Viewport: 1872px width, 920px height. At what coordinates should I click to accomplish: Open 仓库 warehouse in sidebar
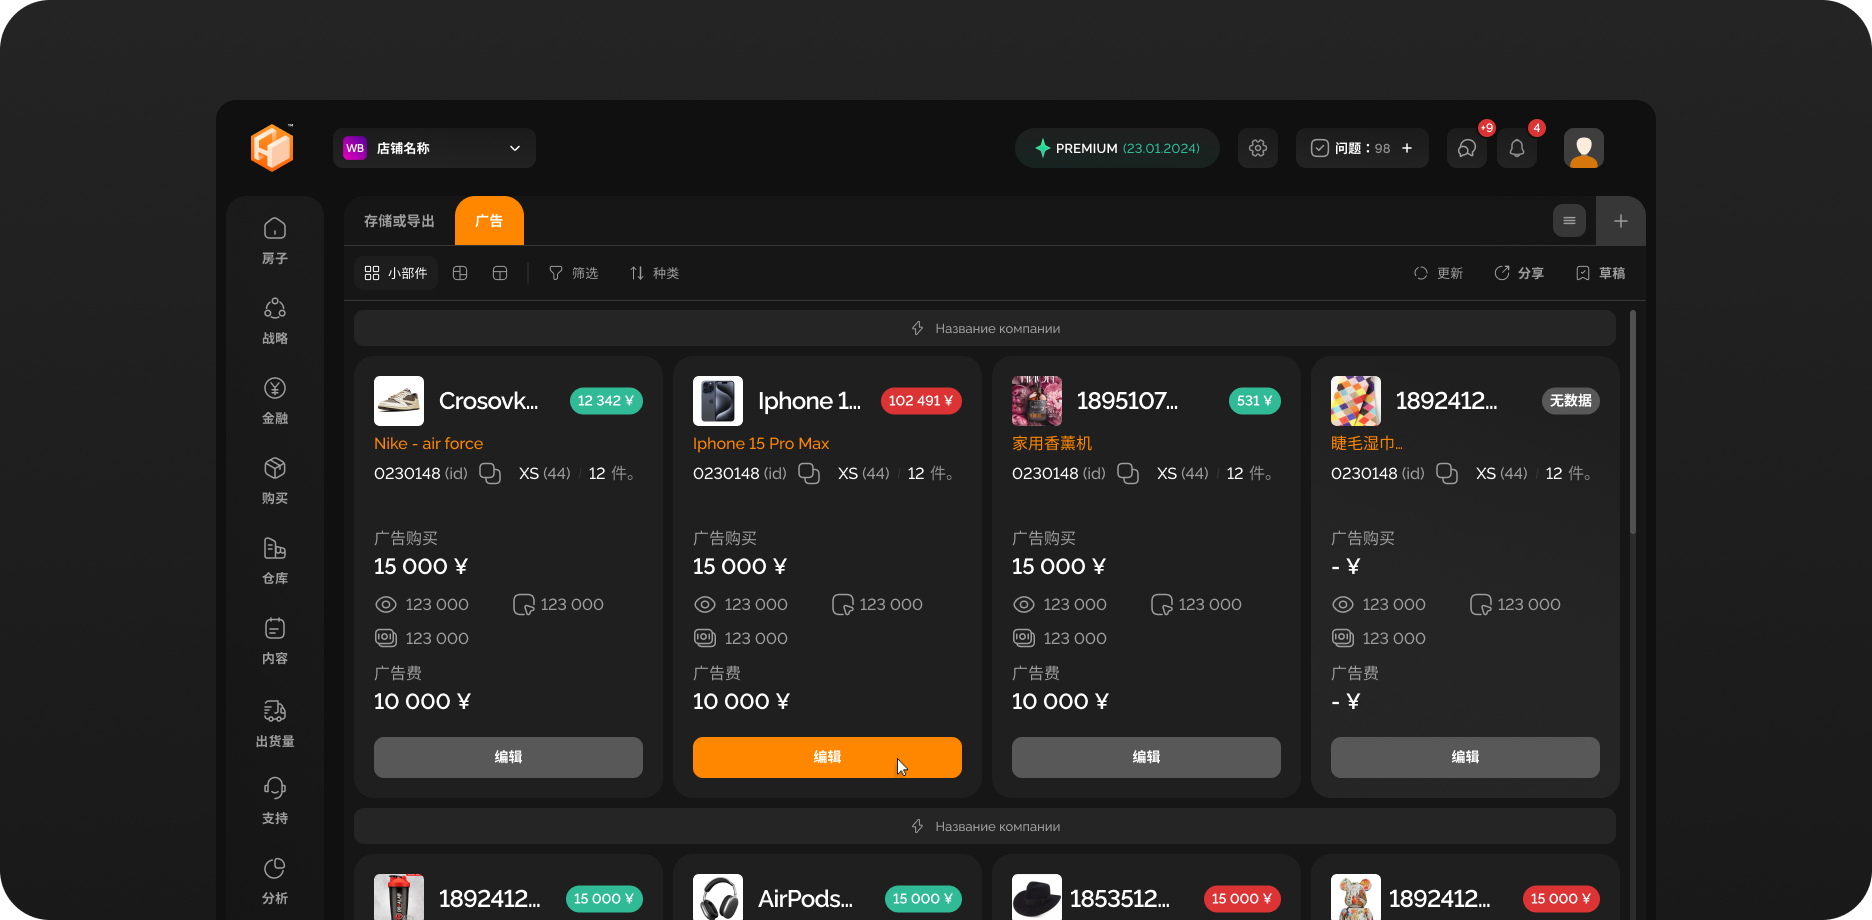275,560
